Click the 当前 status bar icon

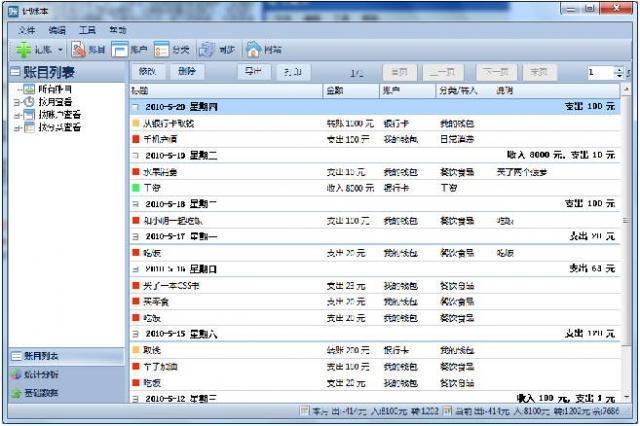click(x=447, y=410)
